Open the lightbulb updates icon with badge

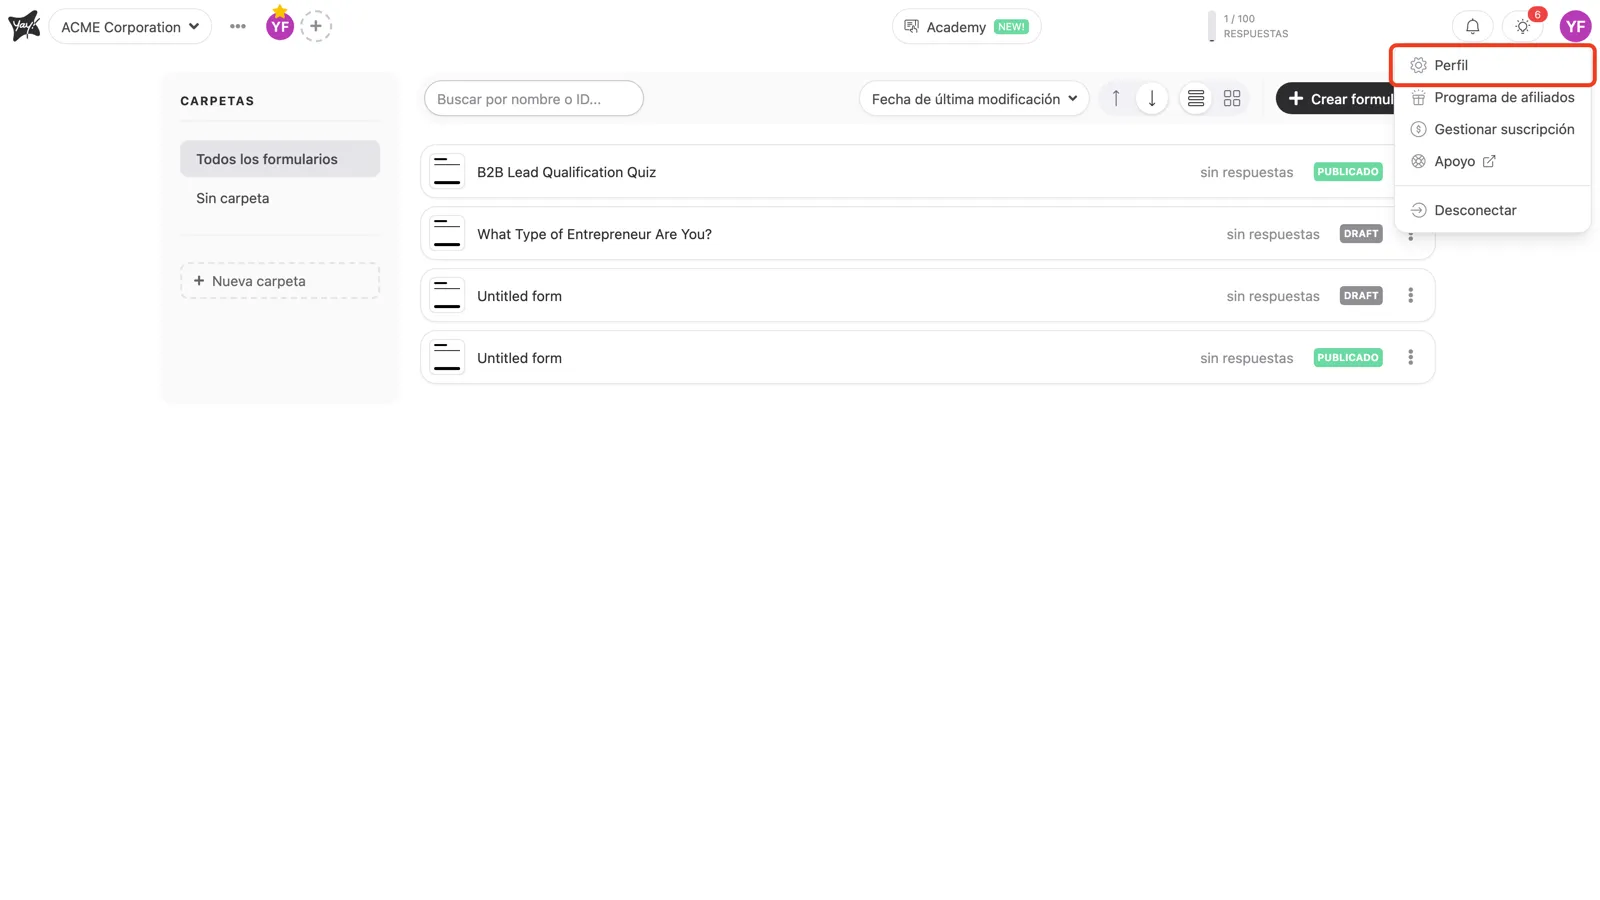pos(1523,27)
